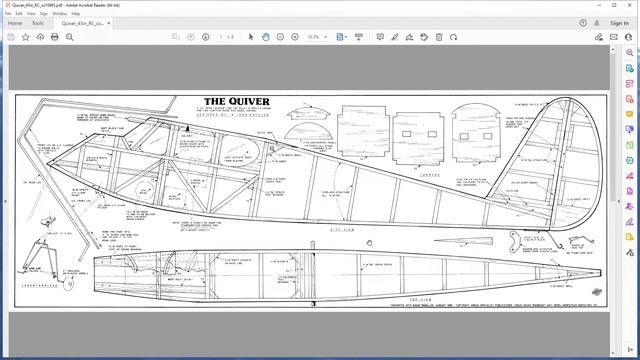Zoom in with the plus circle button

(295, 37)
